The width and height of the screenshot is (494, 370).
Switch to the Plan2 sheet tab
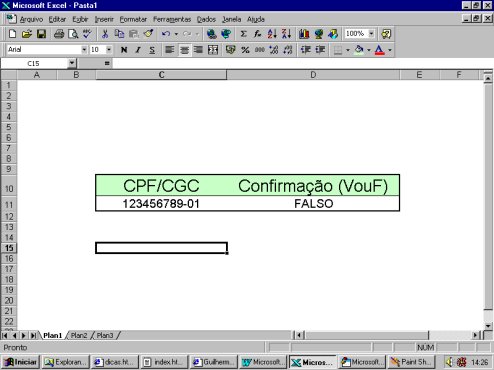point(79,335)
